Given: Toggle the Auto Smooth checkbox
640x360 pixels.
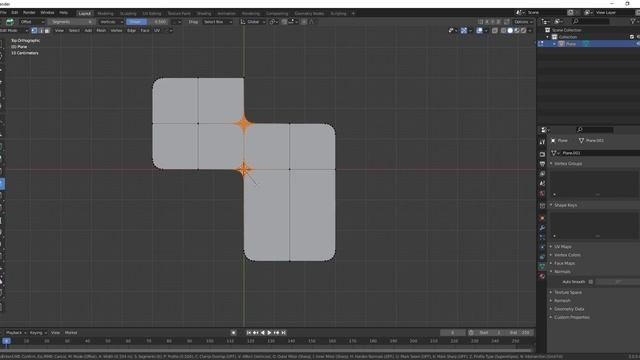Looking at the screenshot, I should pos(591,282).
